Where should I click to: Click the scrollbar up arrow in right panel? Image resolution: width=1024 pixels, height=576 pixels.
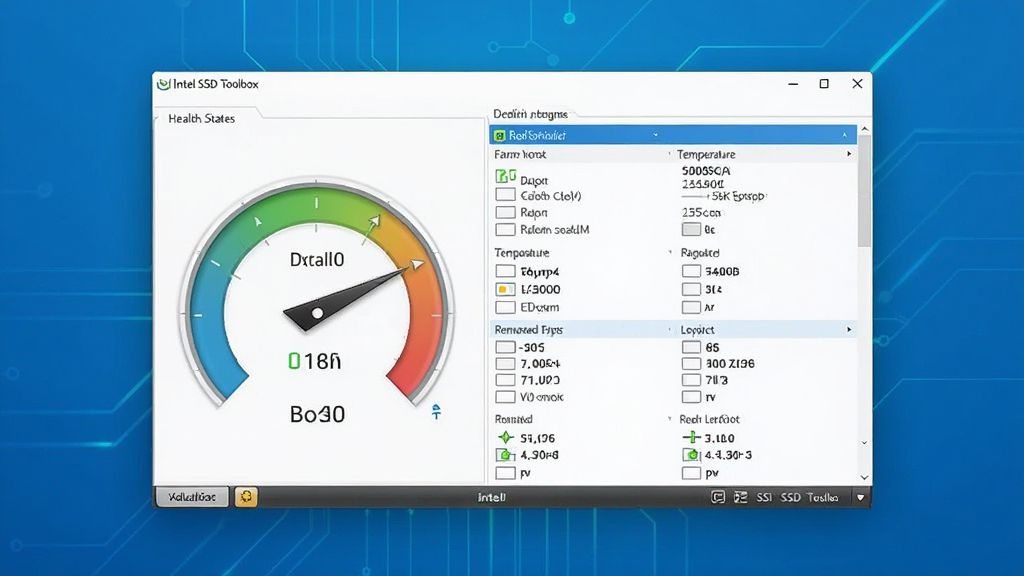(x=865, y=129)
